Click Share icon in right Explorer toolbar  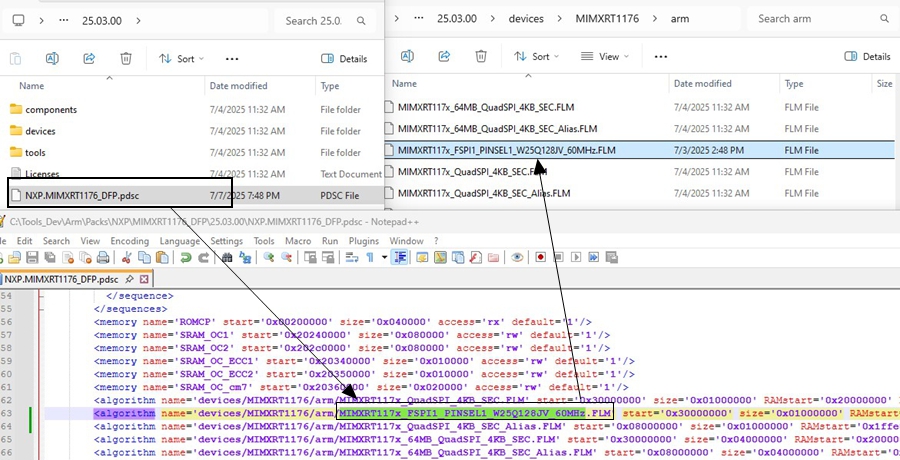click(x=444, y=56)
